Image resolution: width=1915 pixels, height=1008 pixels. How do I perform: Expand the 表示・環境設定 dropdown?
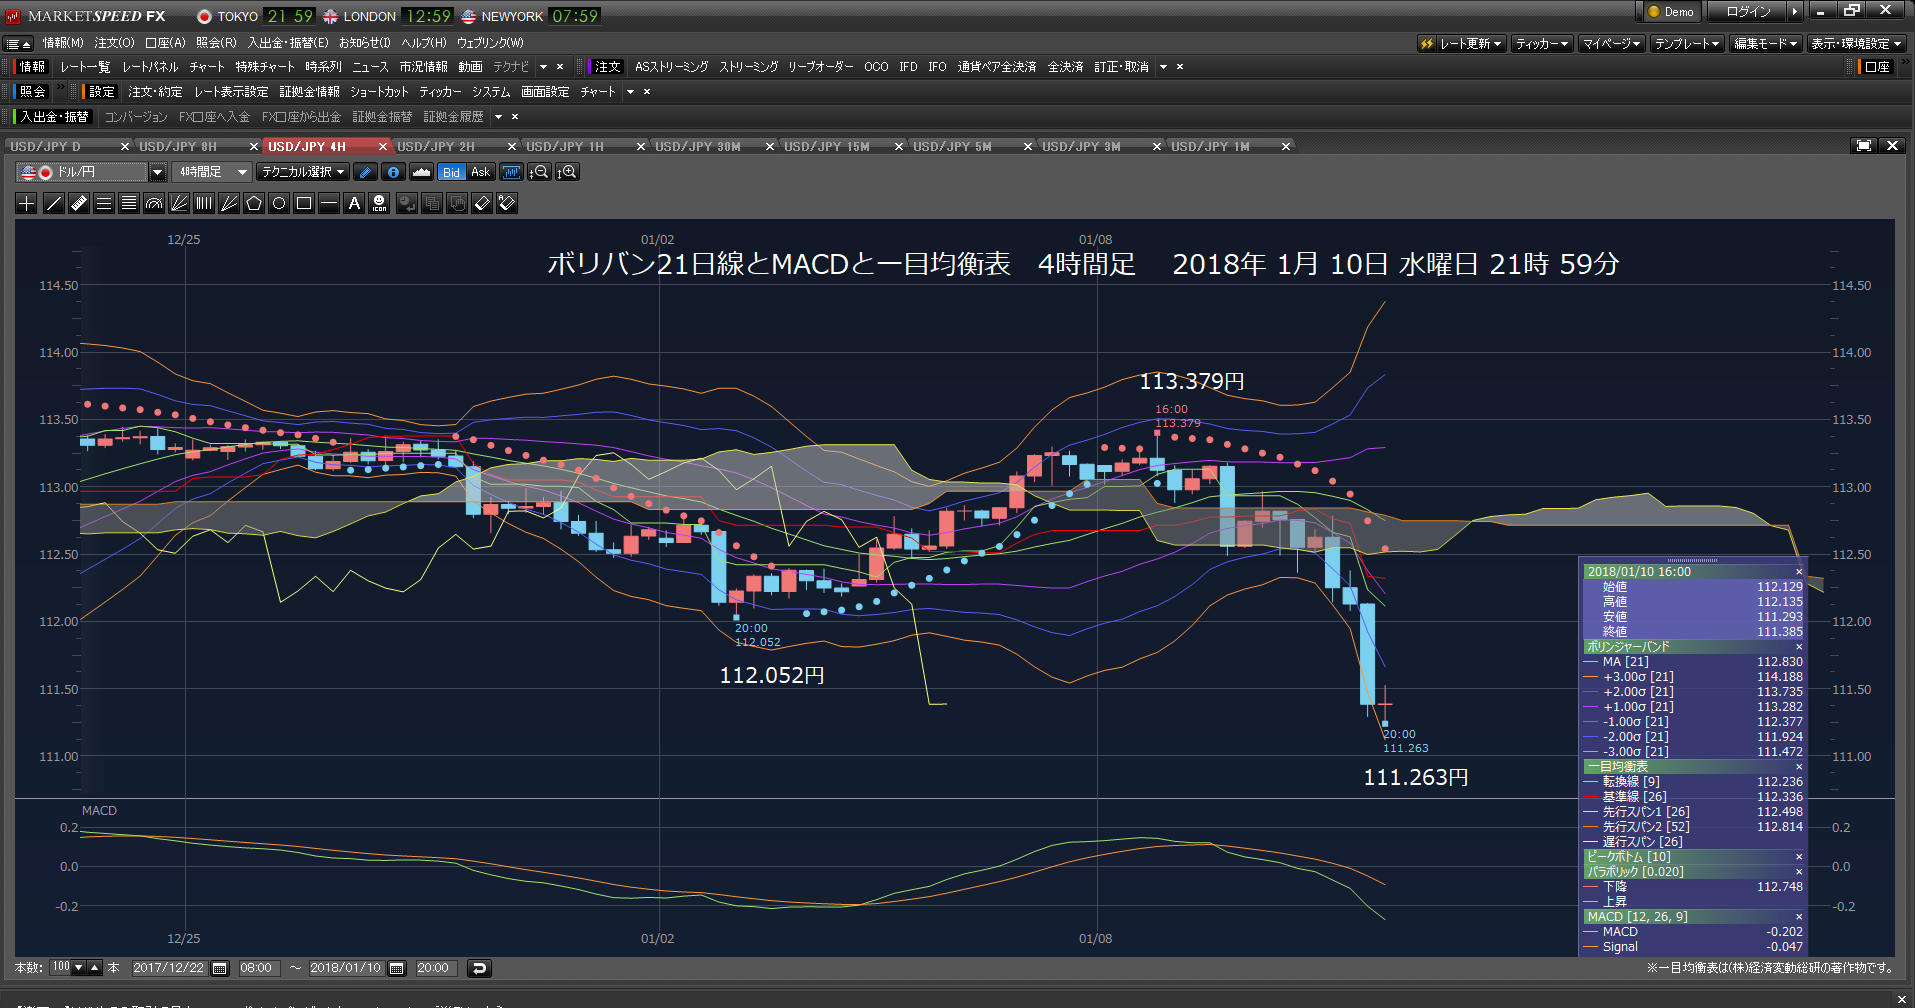click(1855, 43)
